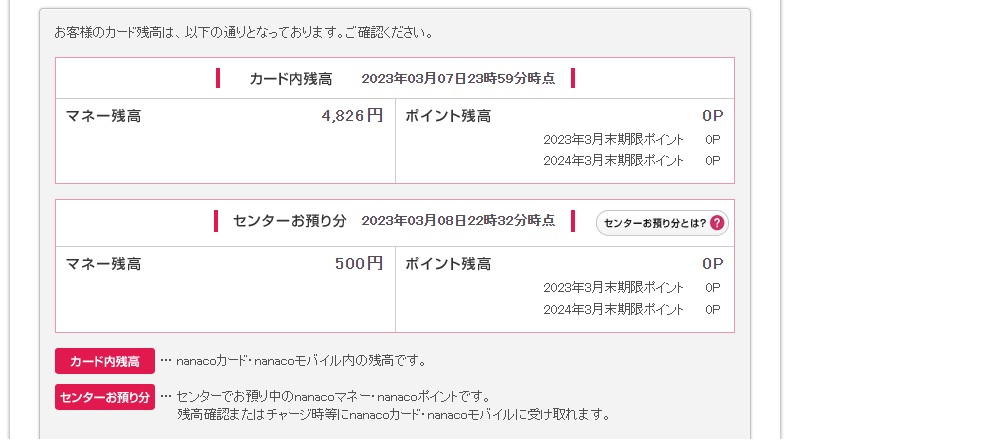Click the nanacoカード・nanacoモバイル内の残高です description
This screenshot has height=446, width=1008.
[x=301, y=361]
